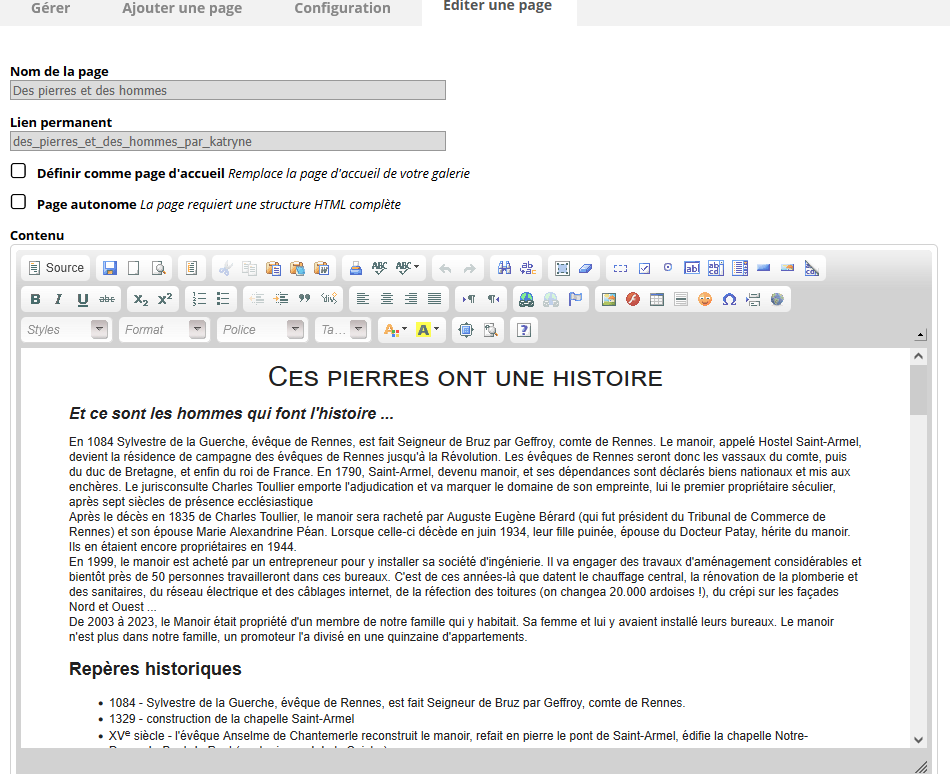Click the scroll down arrow in editor
This screenshot has height=774, width=950.
coord(918,739)
